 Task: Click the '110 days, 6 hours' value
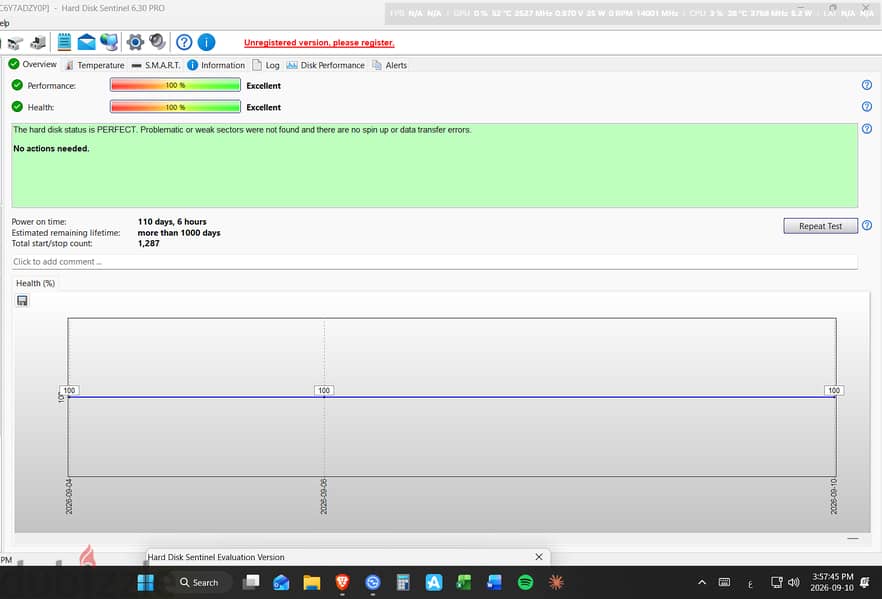[172, 222]
